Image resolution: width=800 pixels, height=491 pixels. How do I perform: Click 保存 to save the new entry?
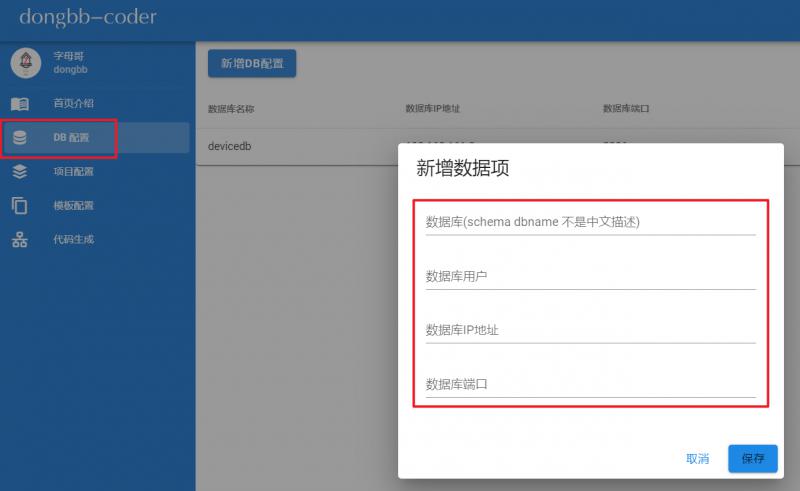[753, 458]
